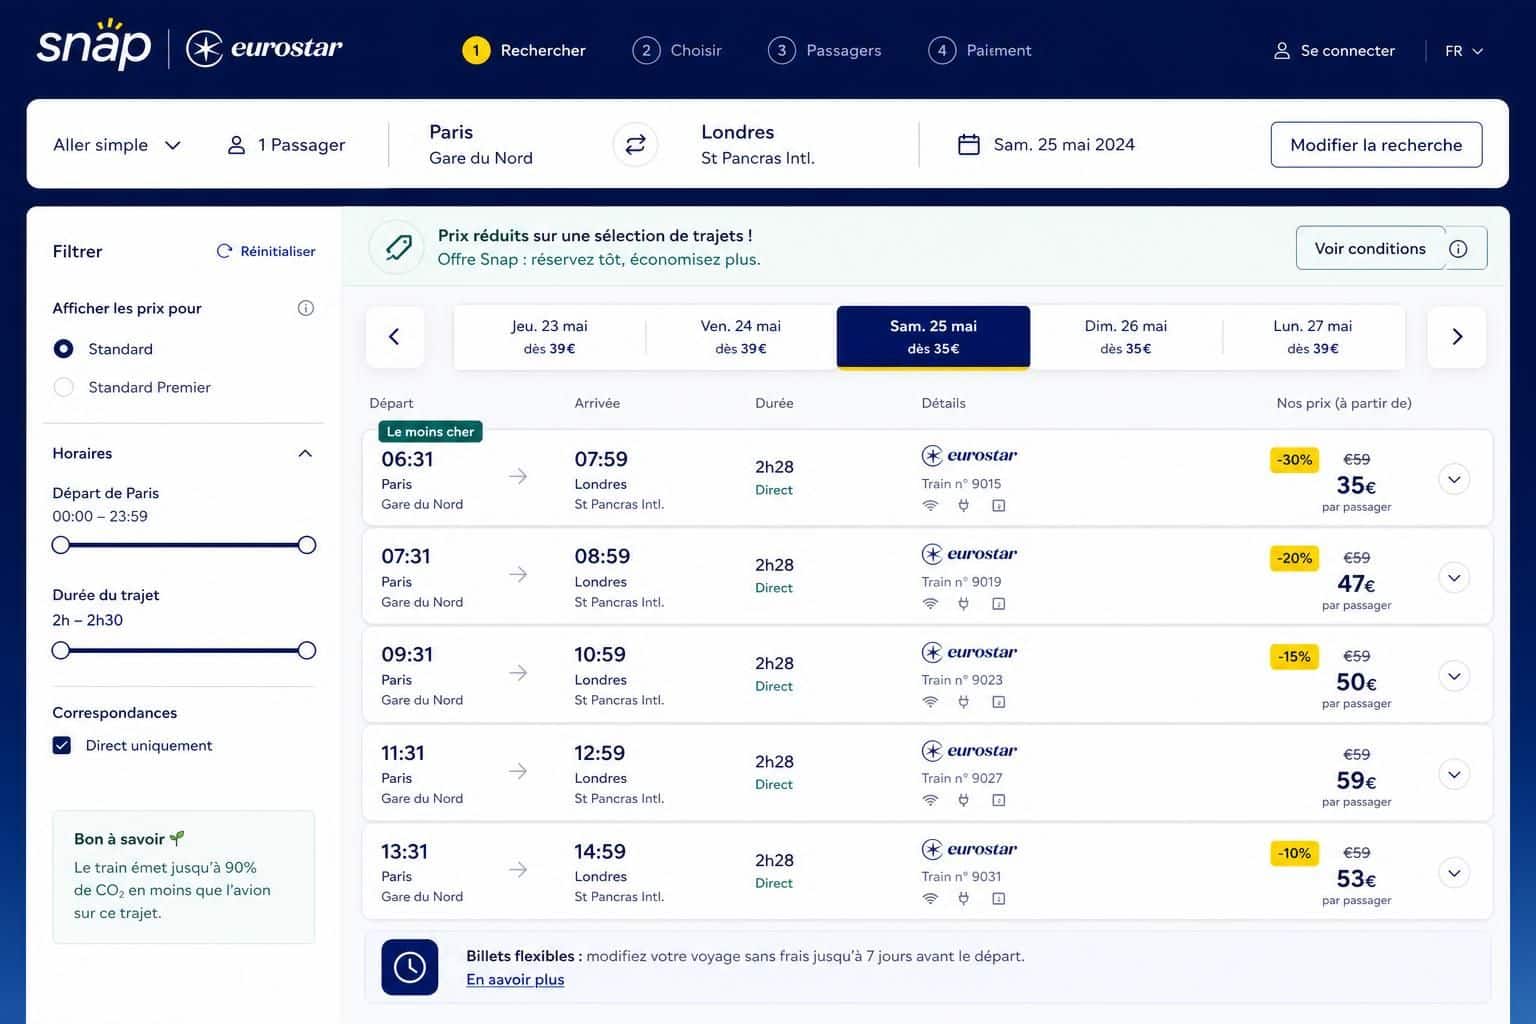Click left handle of Départ de Paris slider

pos(61,545)
